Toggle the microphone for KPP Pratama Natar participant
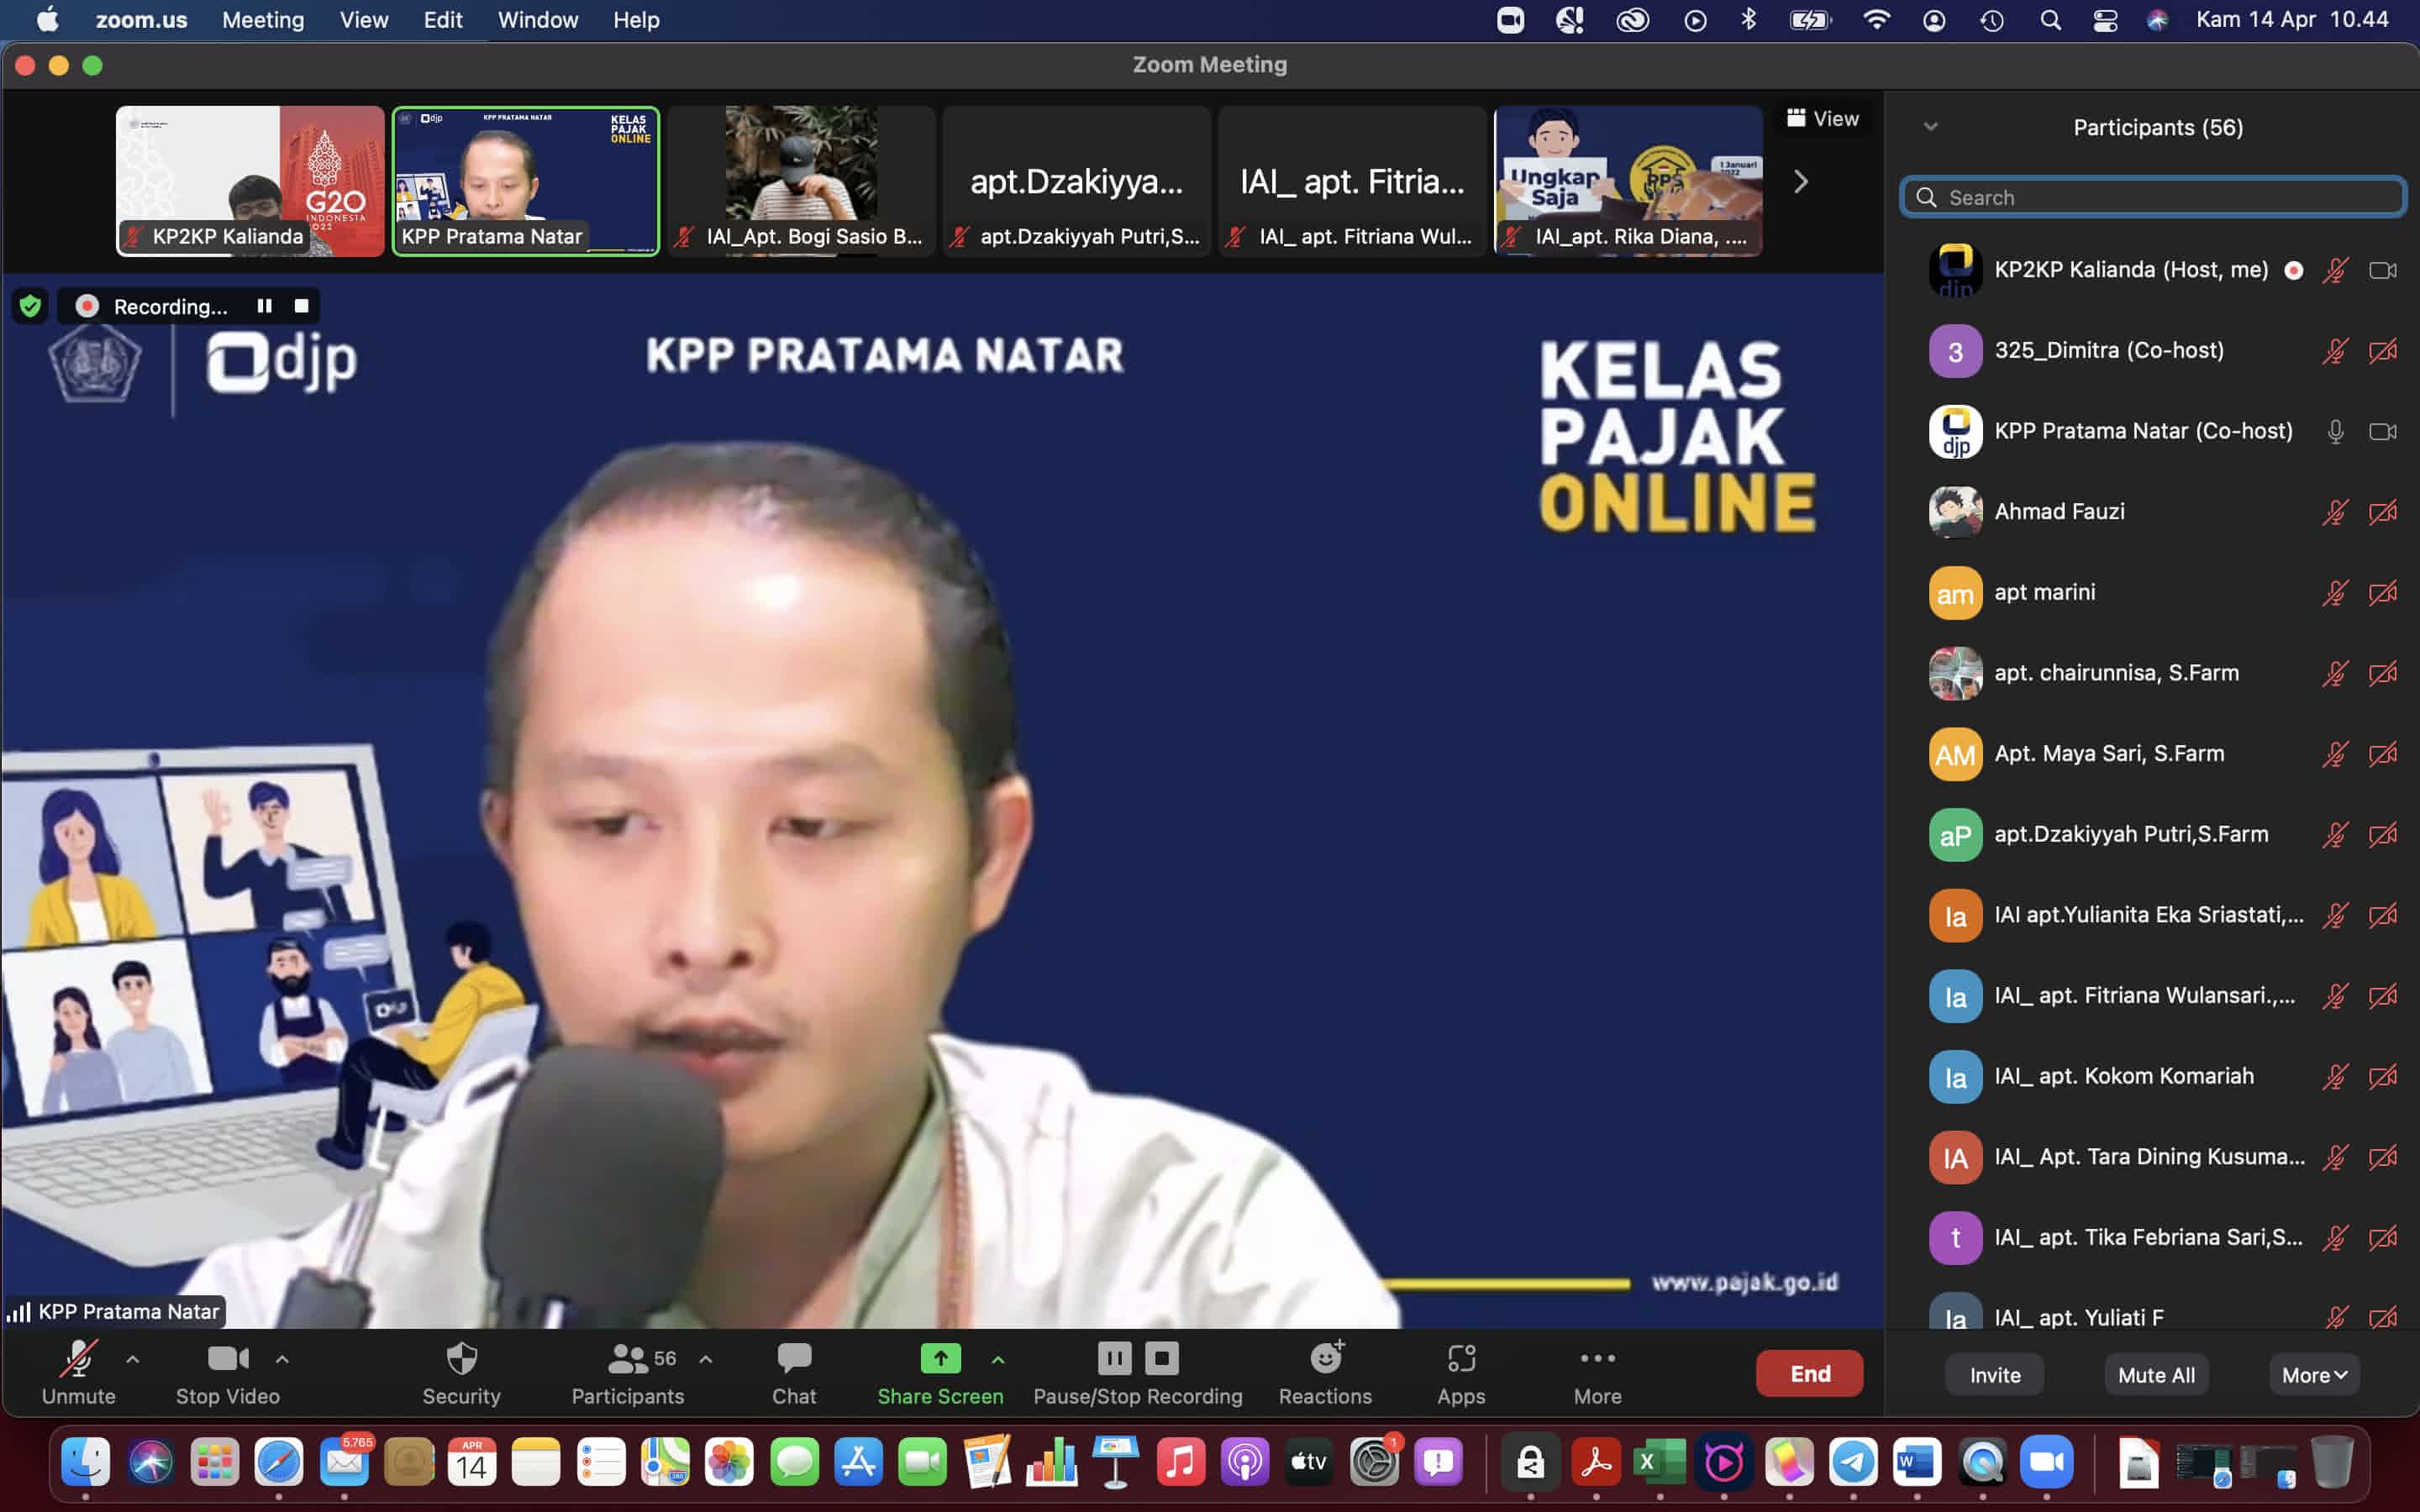Viewport: 2420px width, 1512px height. pyautogui.click(x=2335, y=432)
